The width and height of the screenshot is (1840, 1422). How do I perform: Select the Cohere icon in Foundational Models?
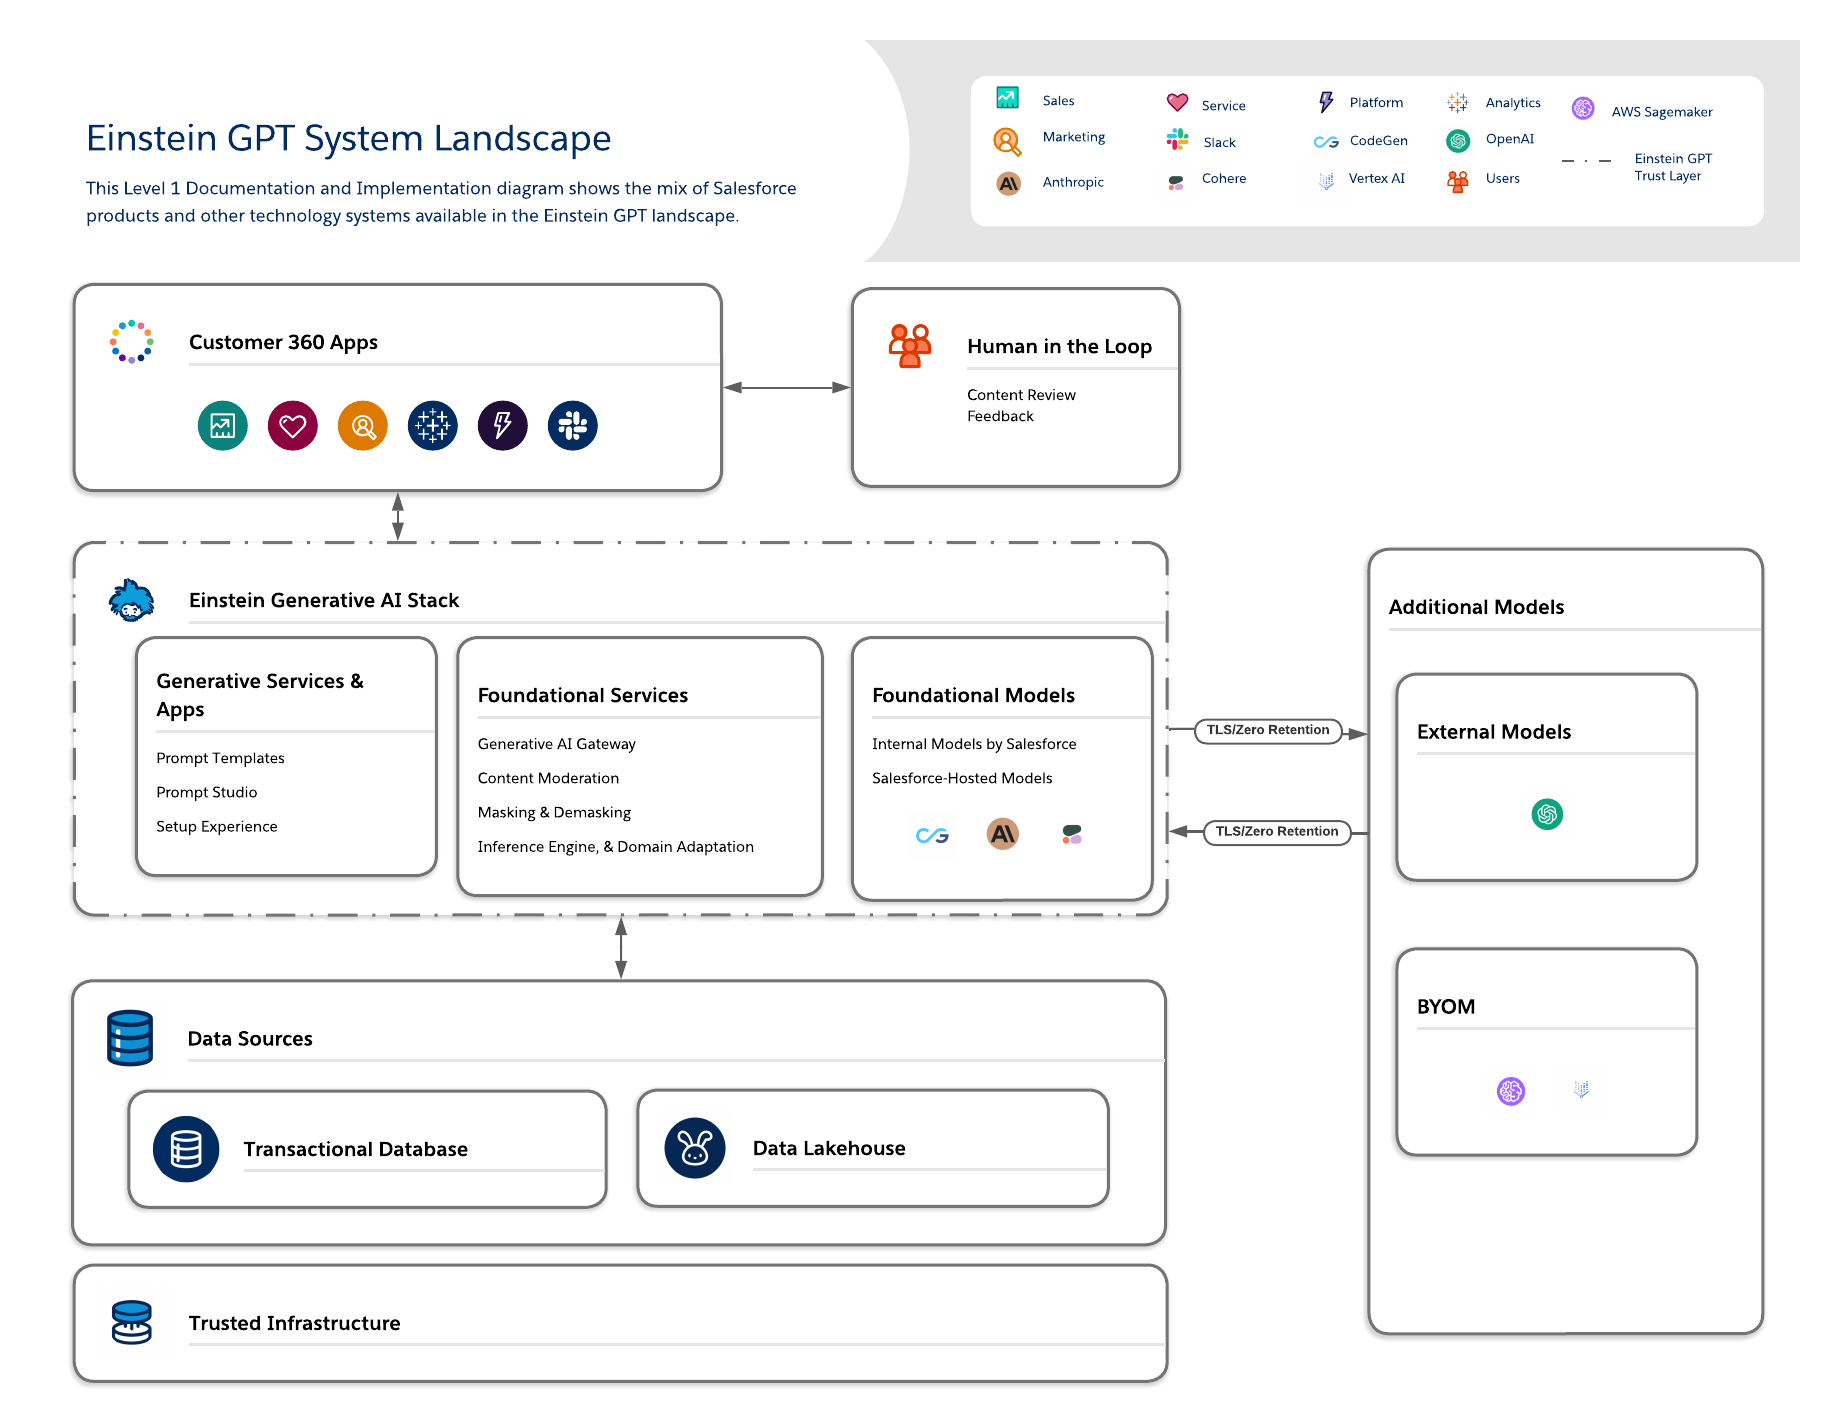click(1071, 834)
